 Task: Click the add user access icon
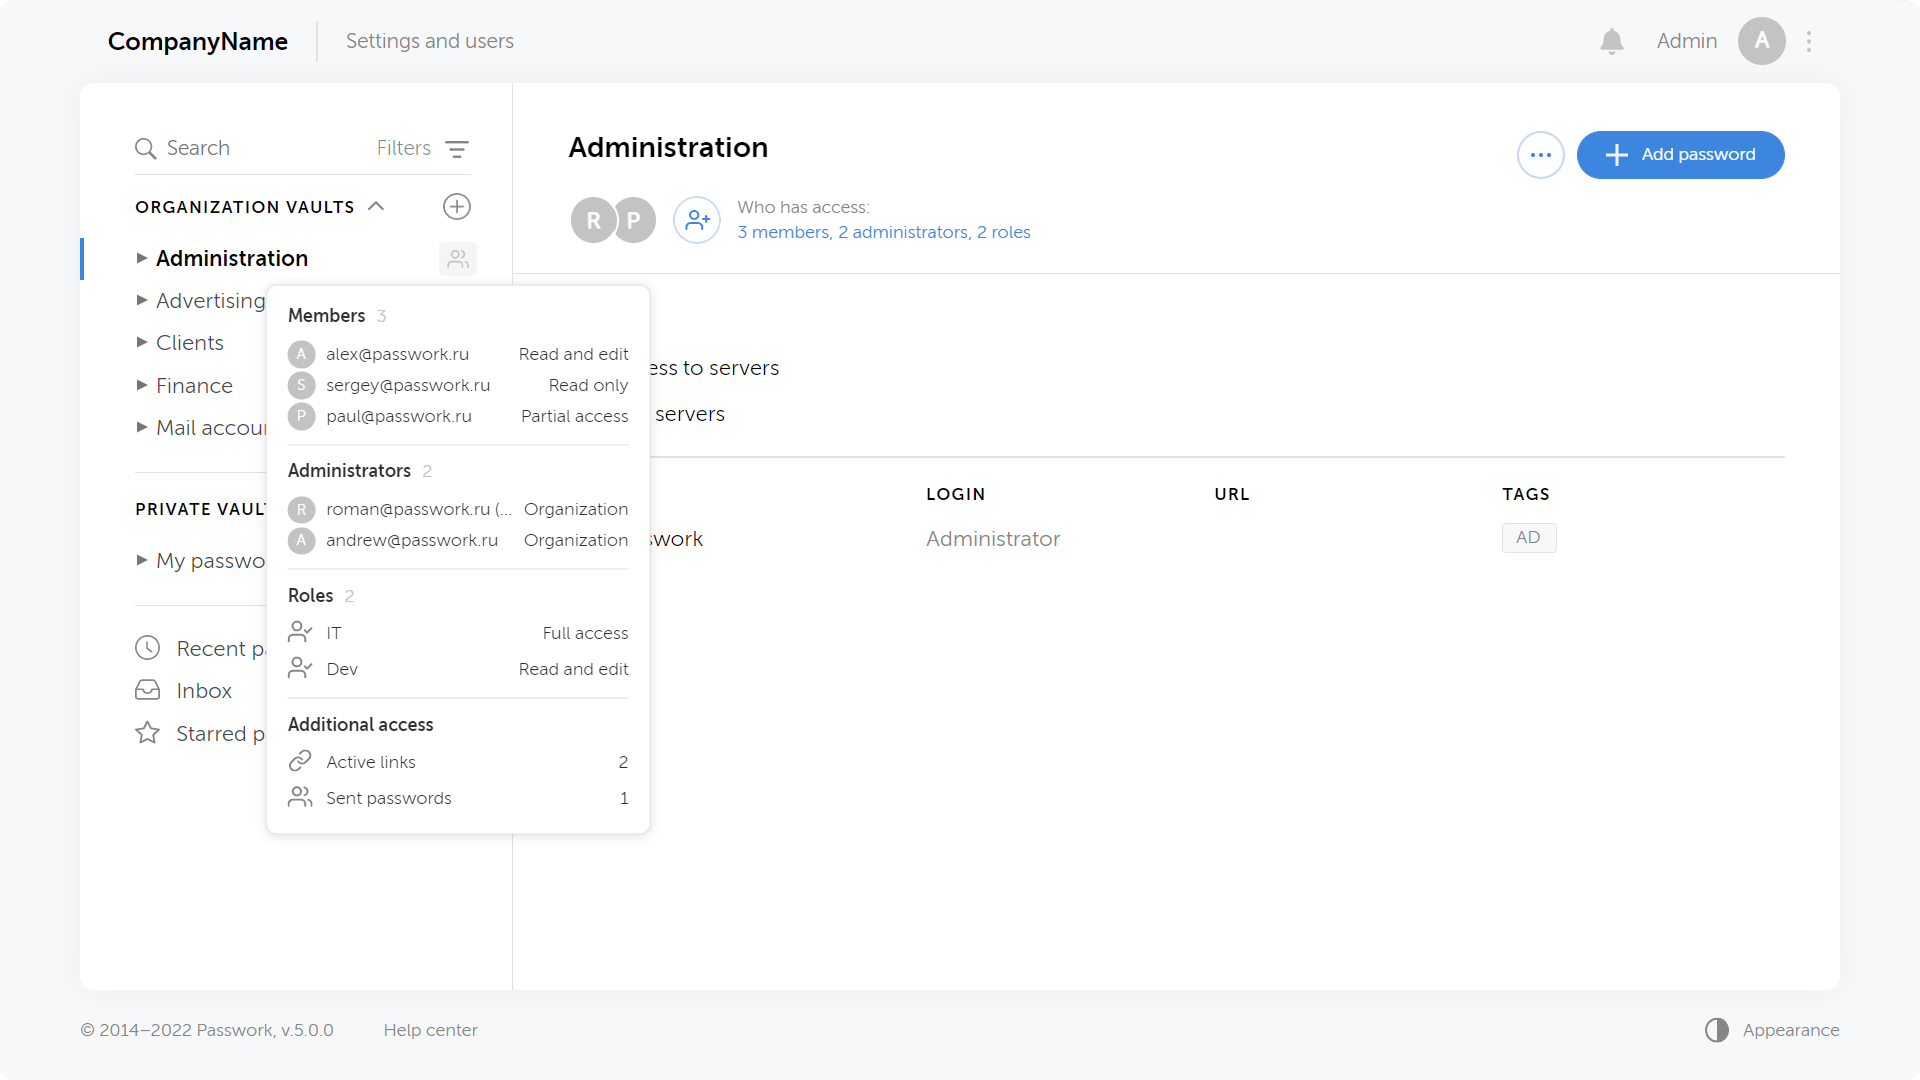tap(697, 220)
